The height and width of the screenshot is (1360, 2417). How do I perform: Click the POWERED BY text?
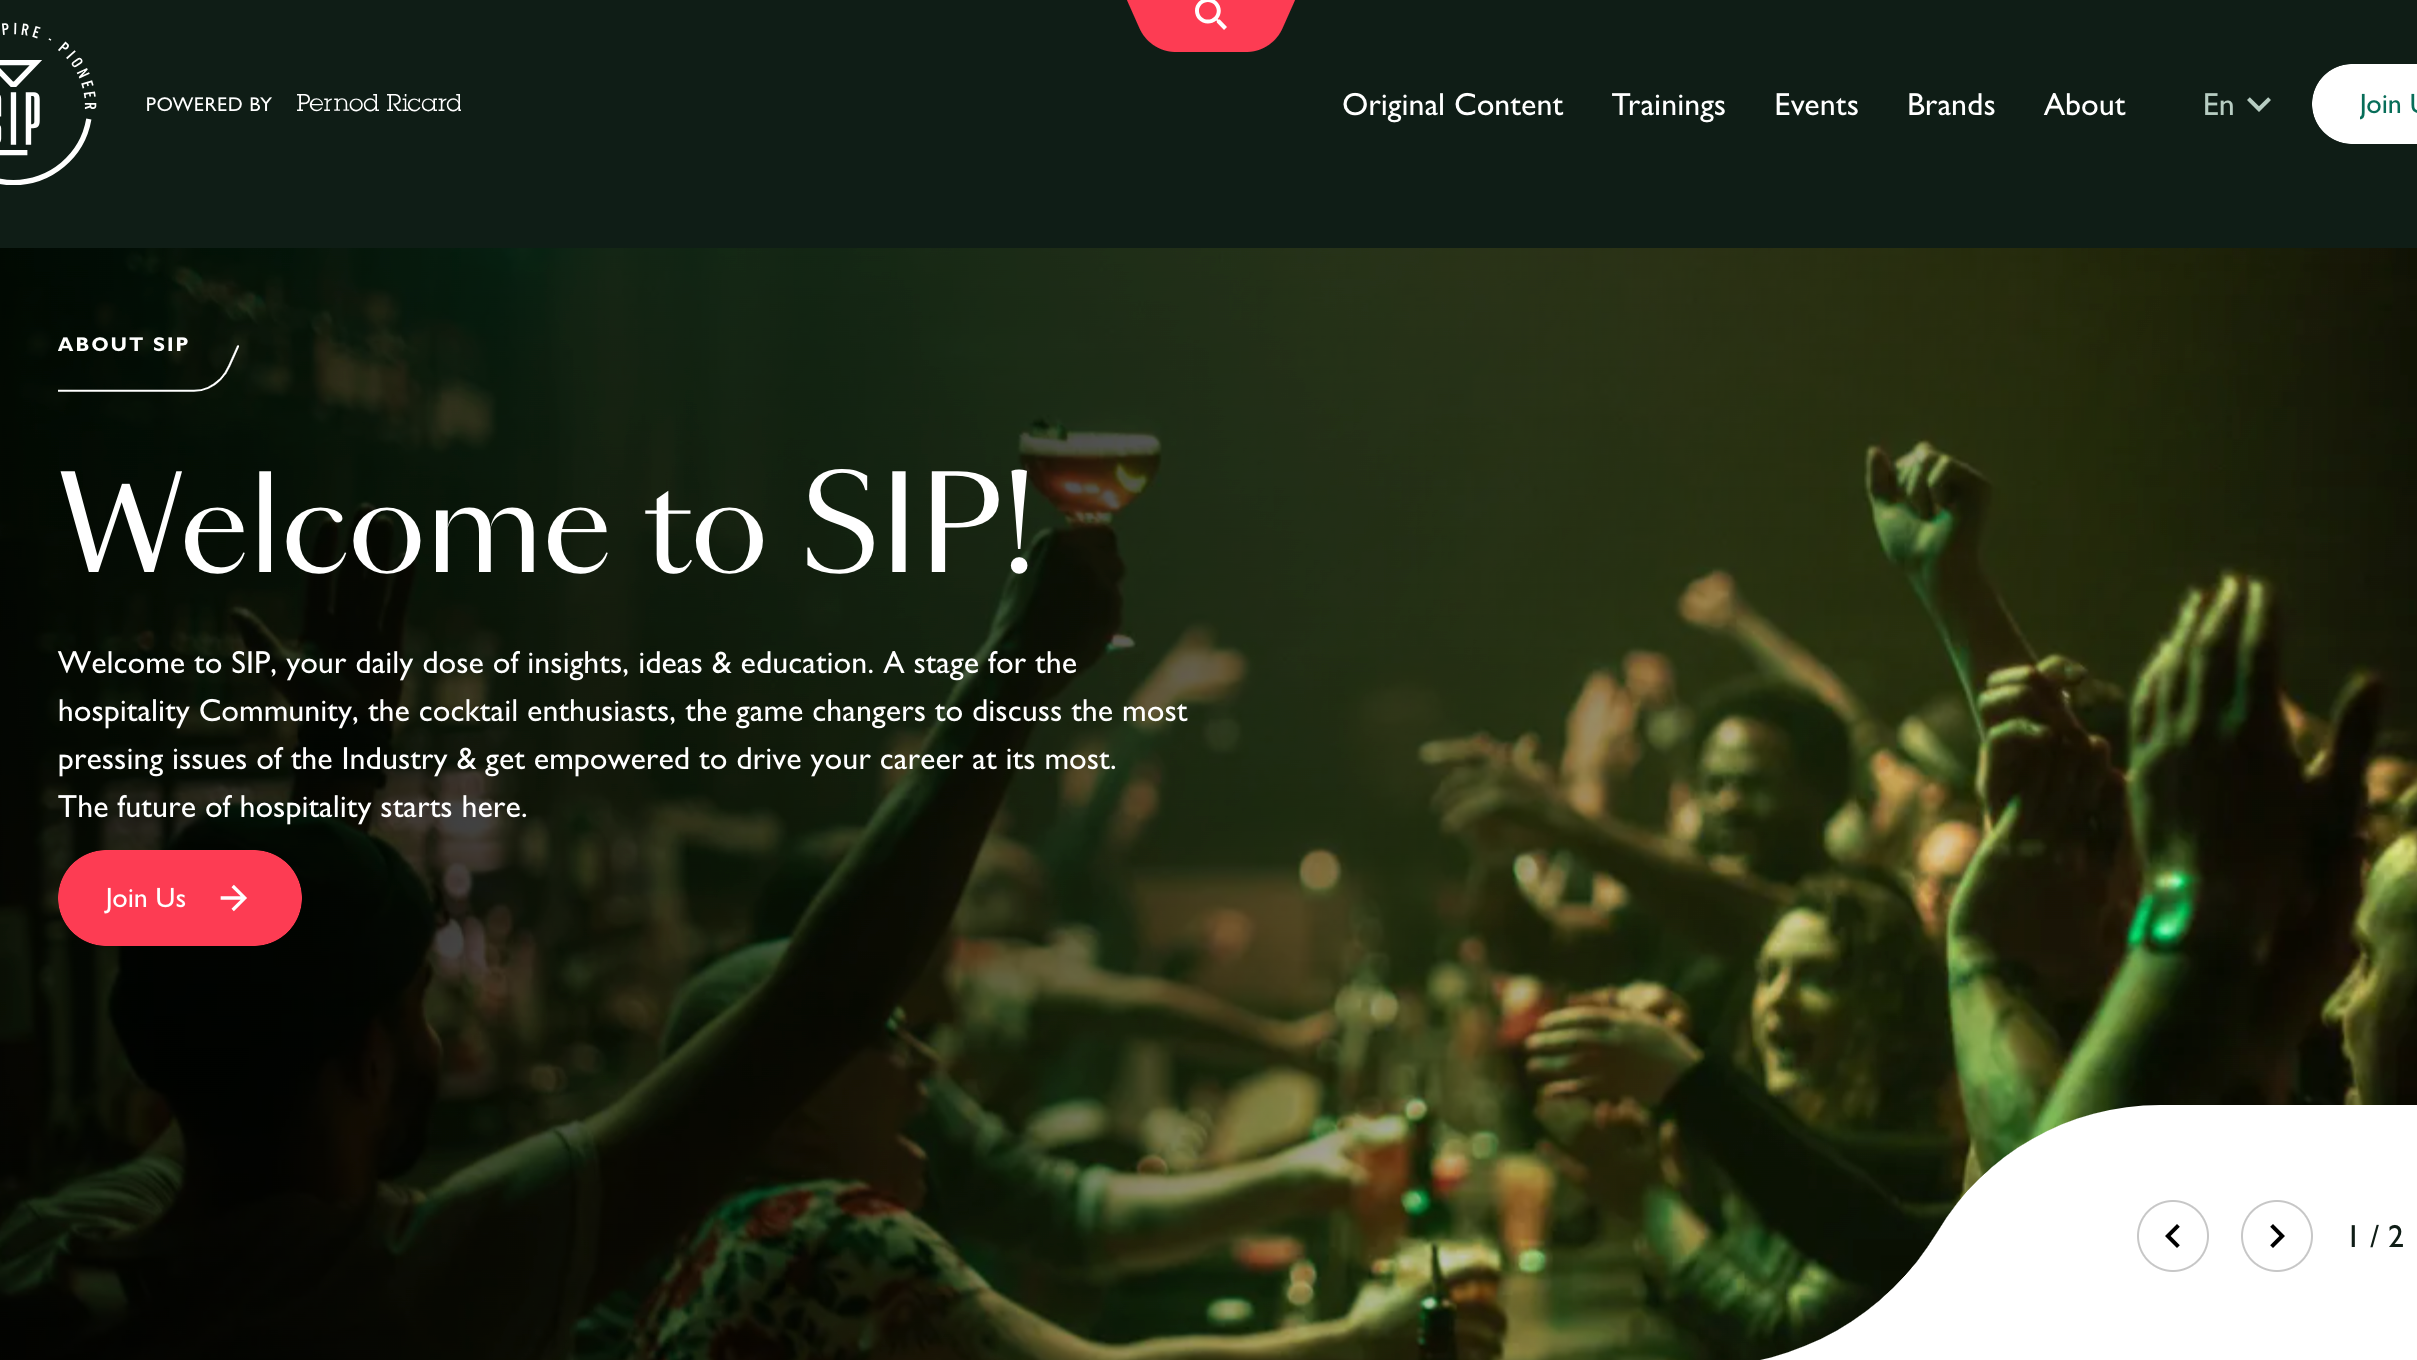pos(209,104)
